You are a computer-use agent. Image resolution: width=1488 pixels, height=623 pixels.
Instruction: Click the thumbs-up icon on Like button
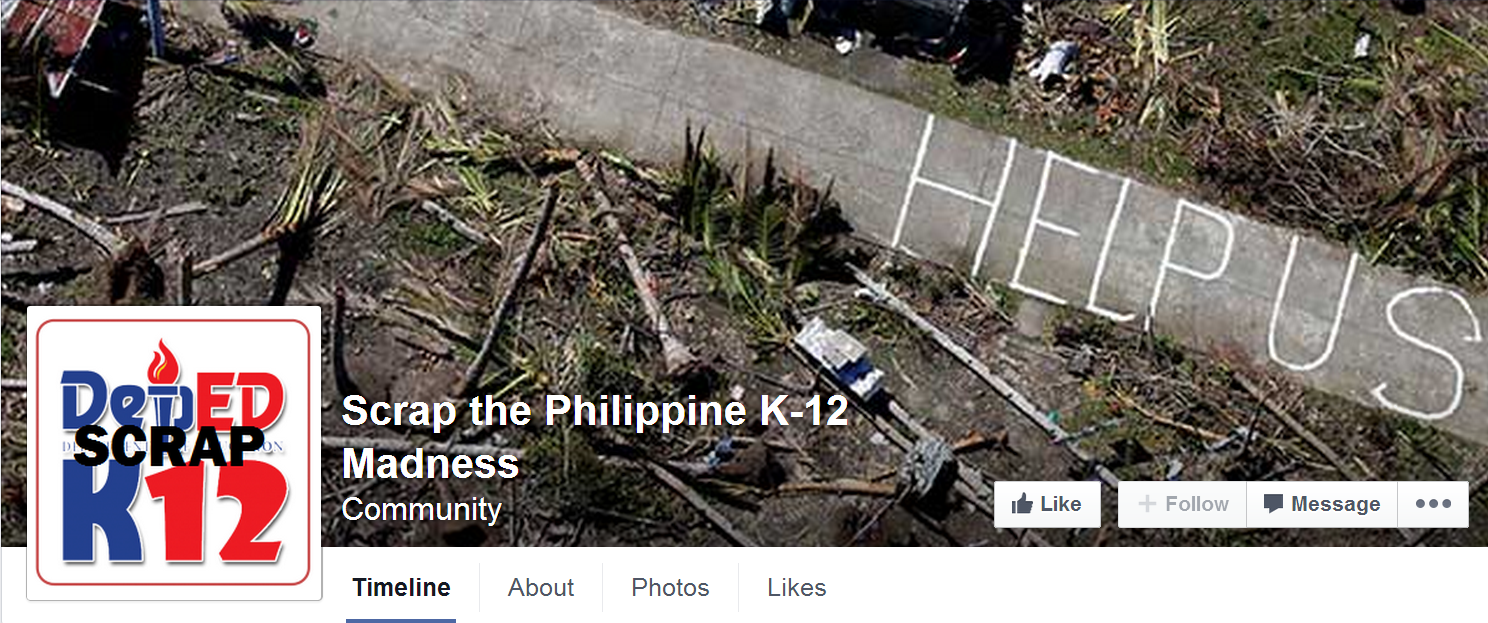tap(1021, 504)
